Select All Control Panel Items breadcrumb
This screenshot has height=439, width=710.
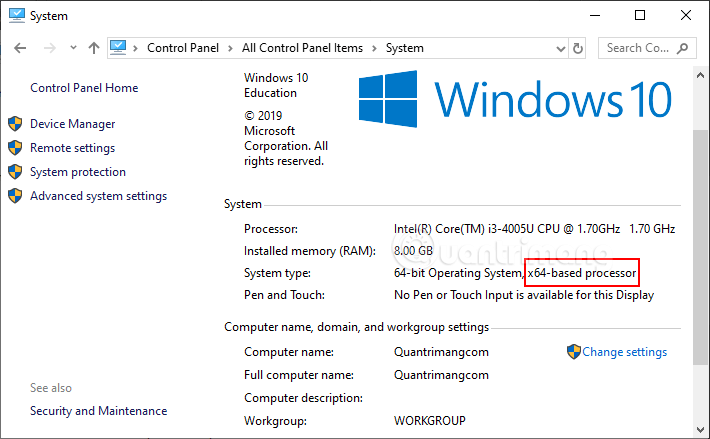(x=304, y=48)
